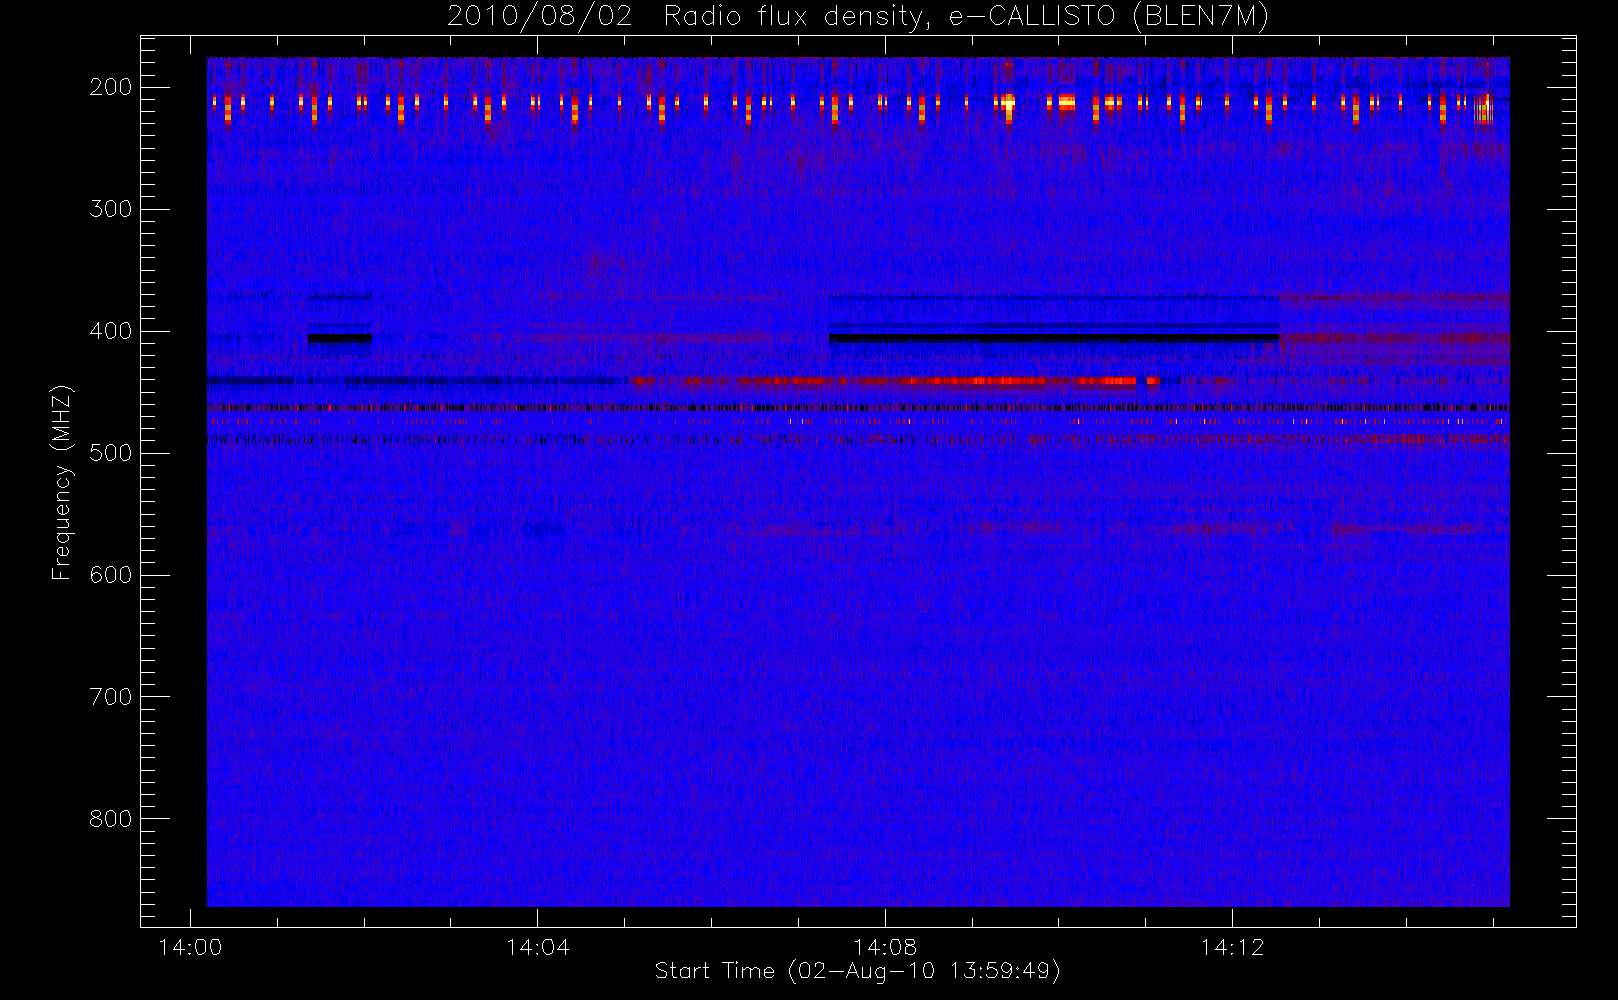Viewport: 1618px width, 1000px height.
Task: Click the 14:00 time tick label
Action: coord(190,947)
